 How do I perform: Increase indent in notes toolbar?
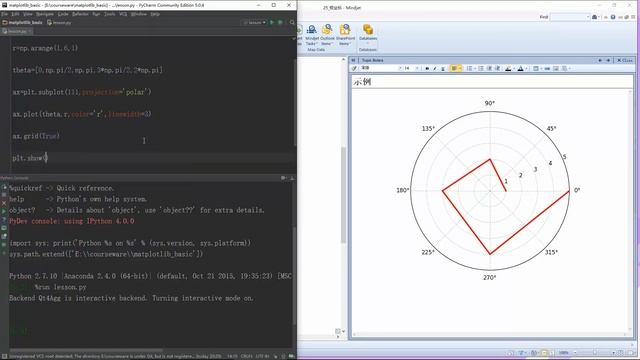point(498,68)
